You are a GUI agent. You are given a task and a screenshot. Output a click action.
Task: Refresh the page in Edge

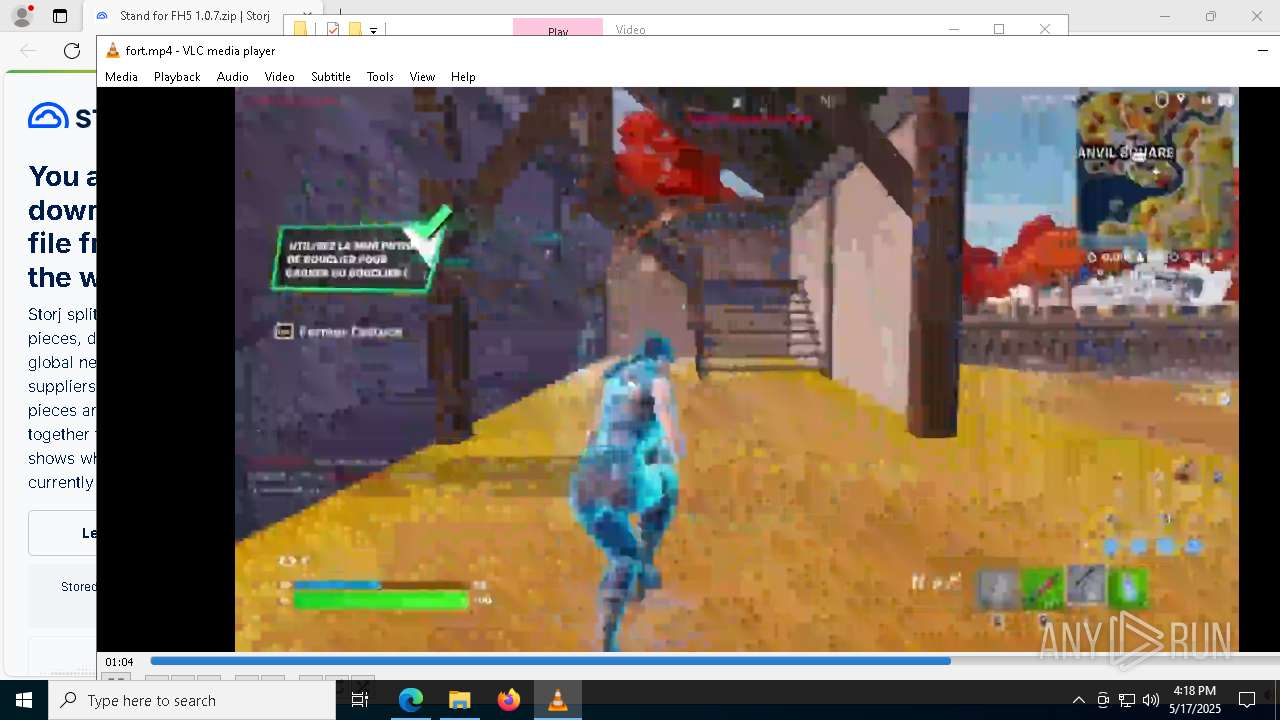(72, 50)
